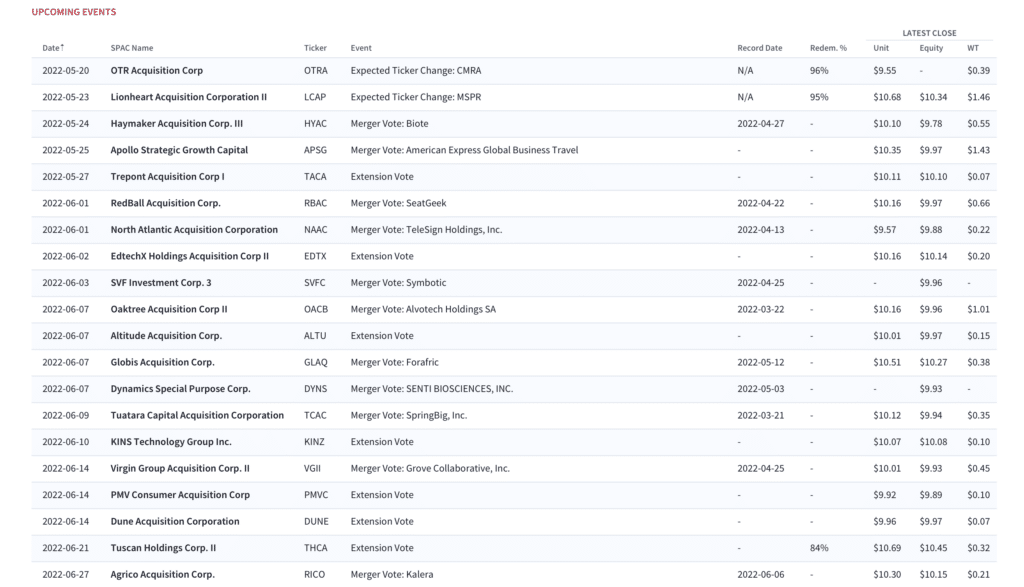
Task: Click 'Merger Vote: Alvotech Holdings SA' event
Action: [x=423, y=309]
